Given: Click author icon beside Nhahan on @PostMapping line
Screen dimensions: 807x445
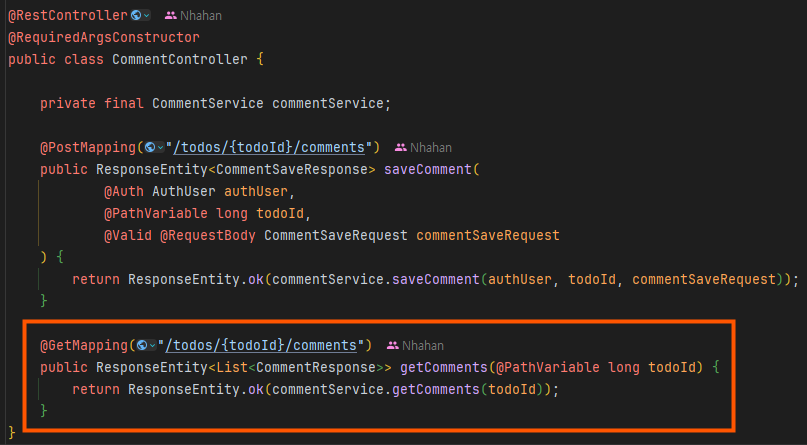Looking at the screenshot, I should point(401,148).
